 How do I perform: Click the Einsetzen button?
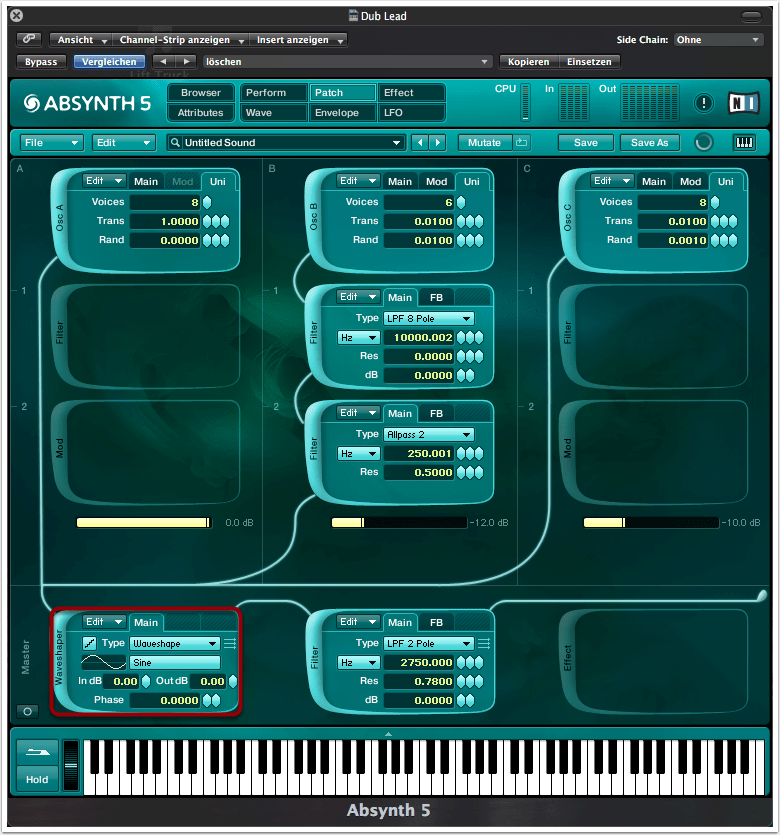pyautogui.click(x=589, y=62)
